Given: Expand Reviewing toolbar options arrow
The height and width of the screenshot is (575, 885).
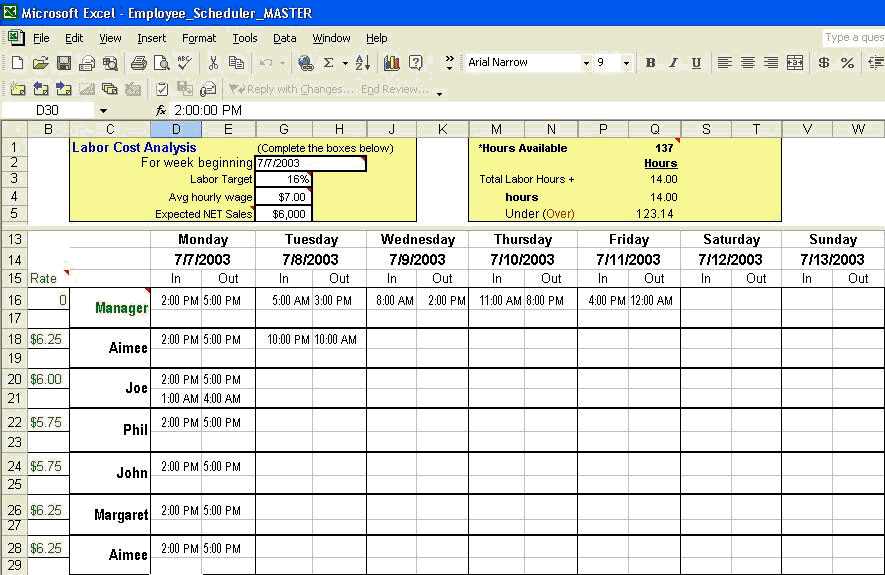Looking at the screenshot, I should pos(440,93).
